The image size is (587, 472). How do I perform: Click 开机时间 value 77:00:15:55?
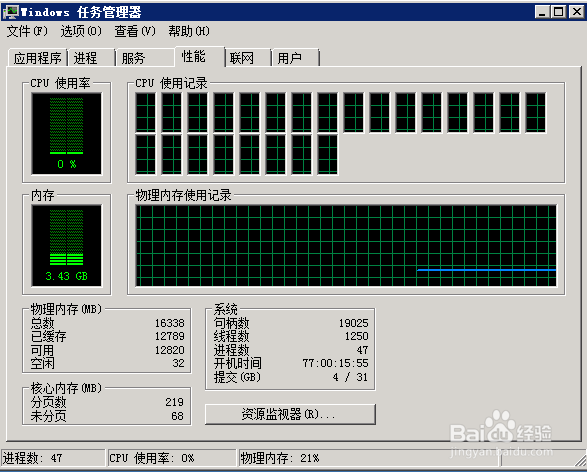pos(335,363)
